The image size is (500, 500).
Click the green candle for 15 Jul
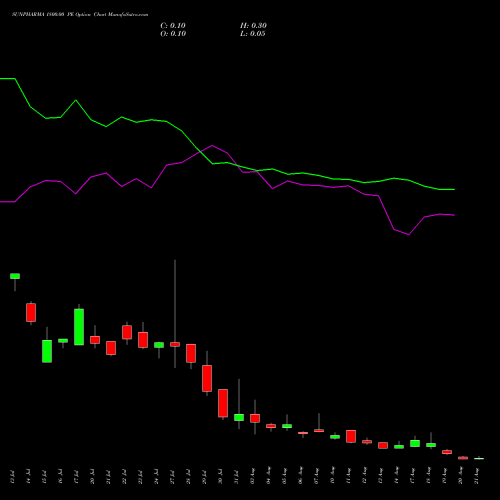pyautogui.click(x=47, y=351)
